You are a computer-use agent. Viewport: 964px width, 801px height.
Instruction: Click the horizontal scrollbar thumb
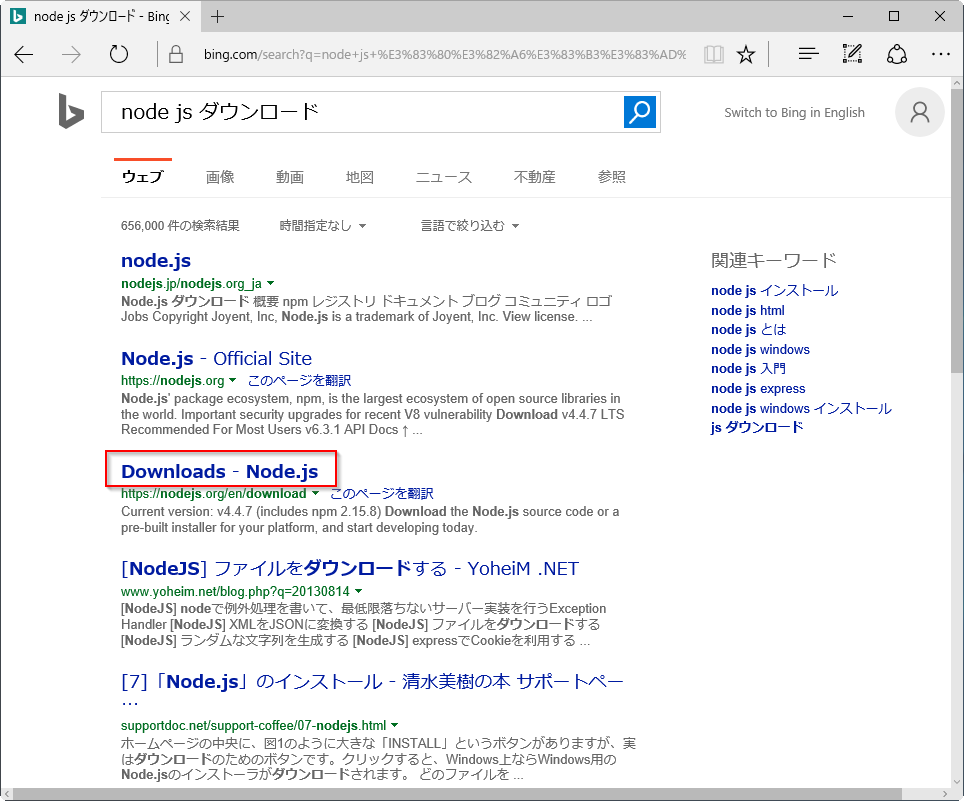[457, 794]
